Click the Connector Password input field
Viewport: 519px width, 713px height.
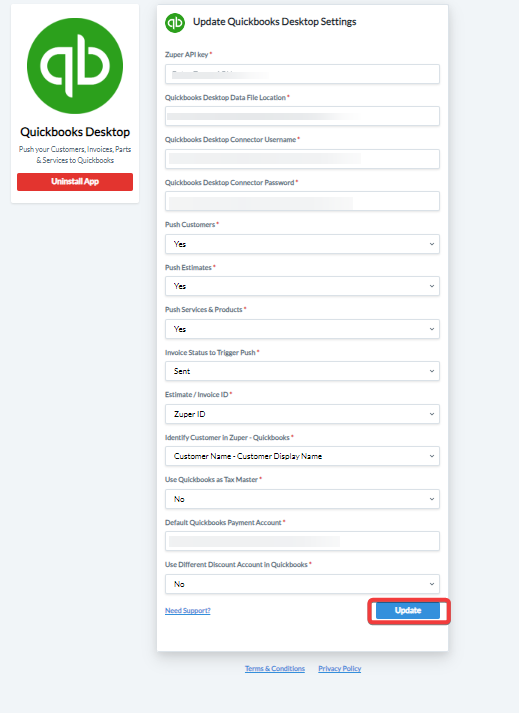302,201
